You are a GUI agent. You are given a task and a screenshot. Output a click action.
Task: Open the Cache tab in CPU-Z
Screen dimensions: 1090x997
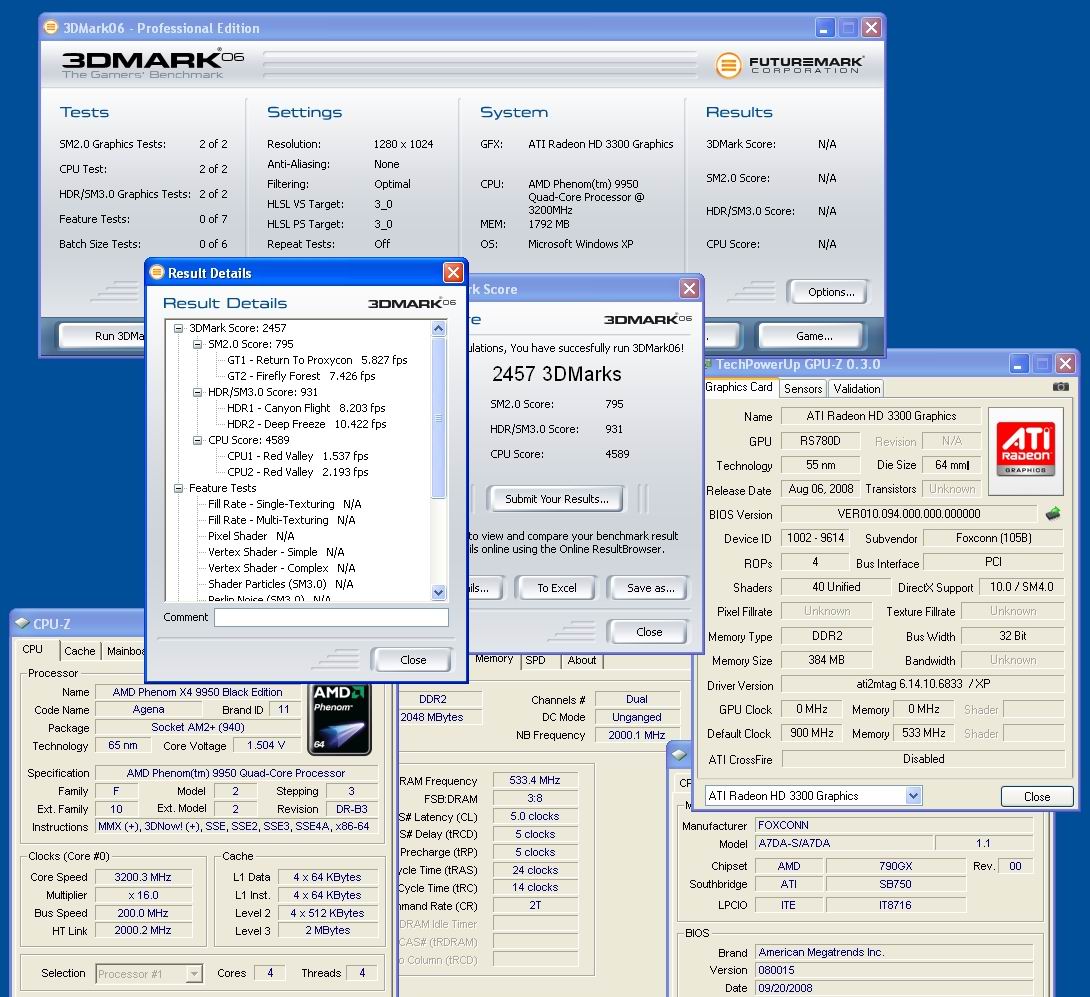click(x=80, y=651)
